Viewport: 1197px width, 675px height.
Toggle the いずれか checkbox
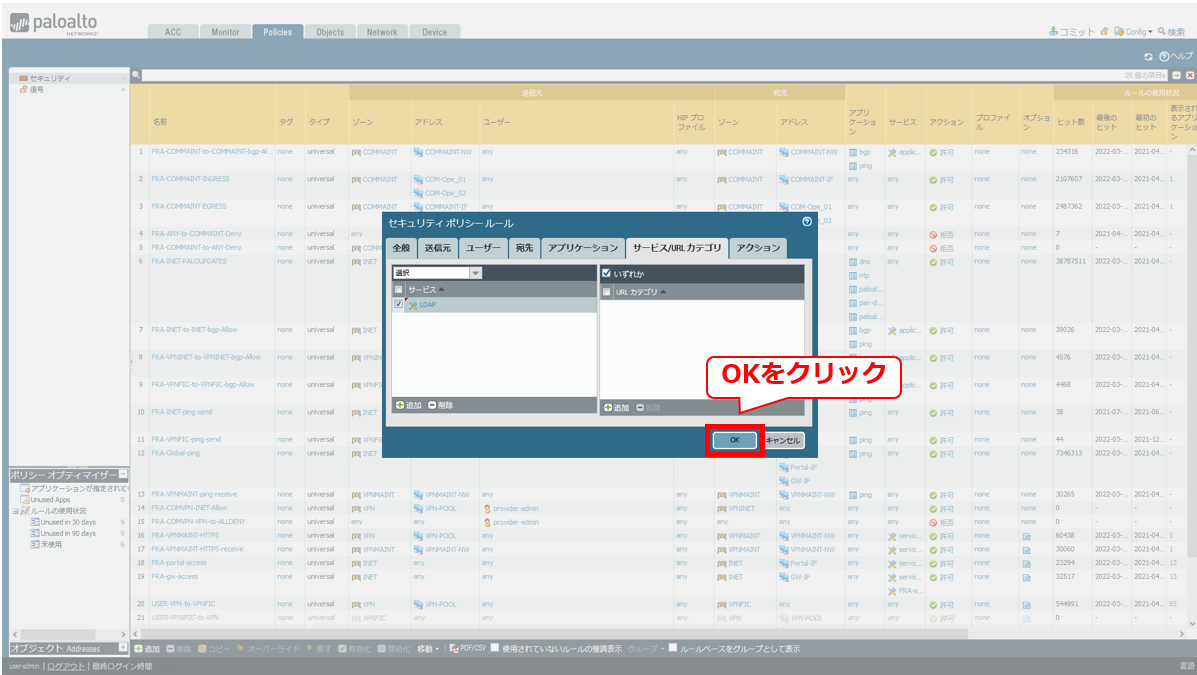(x=607, y=273)
